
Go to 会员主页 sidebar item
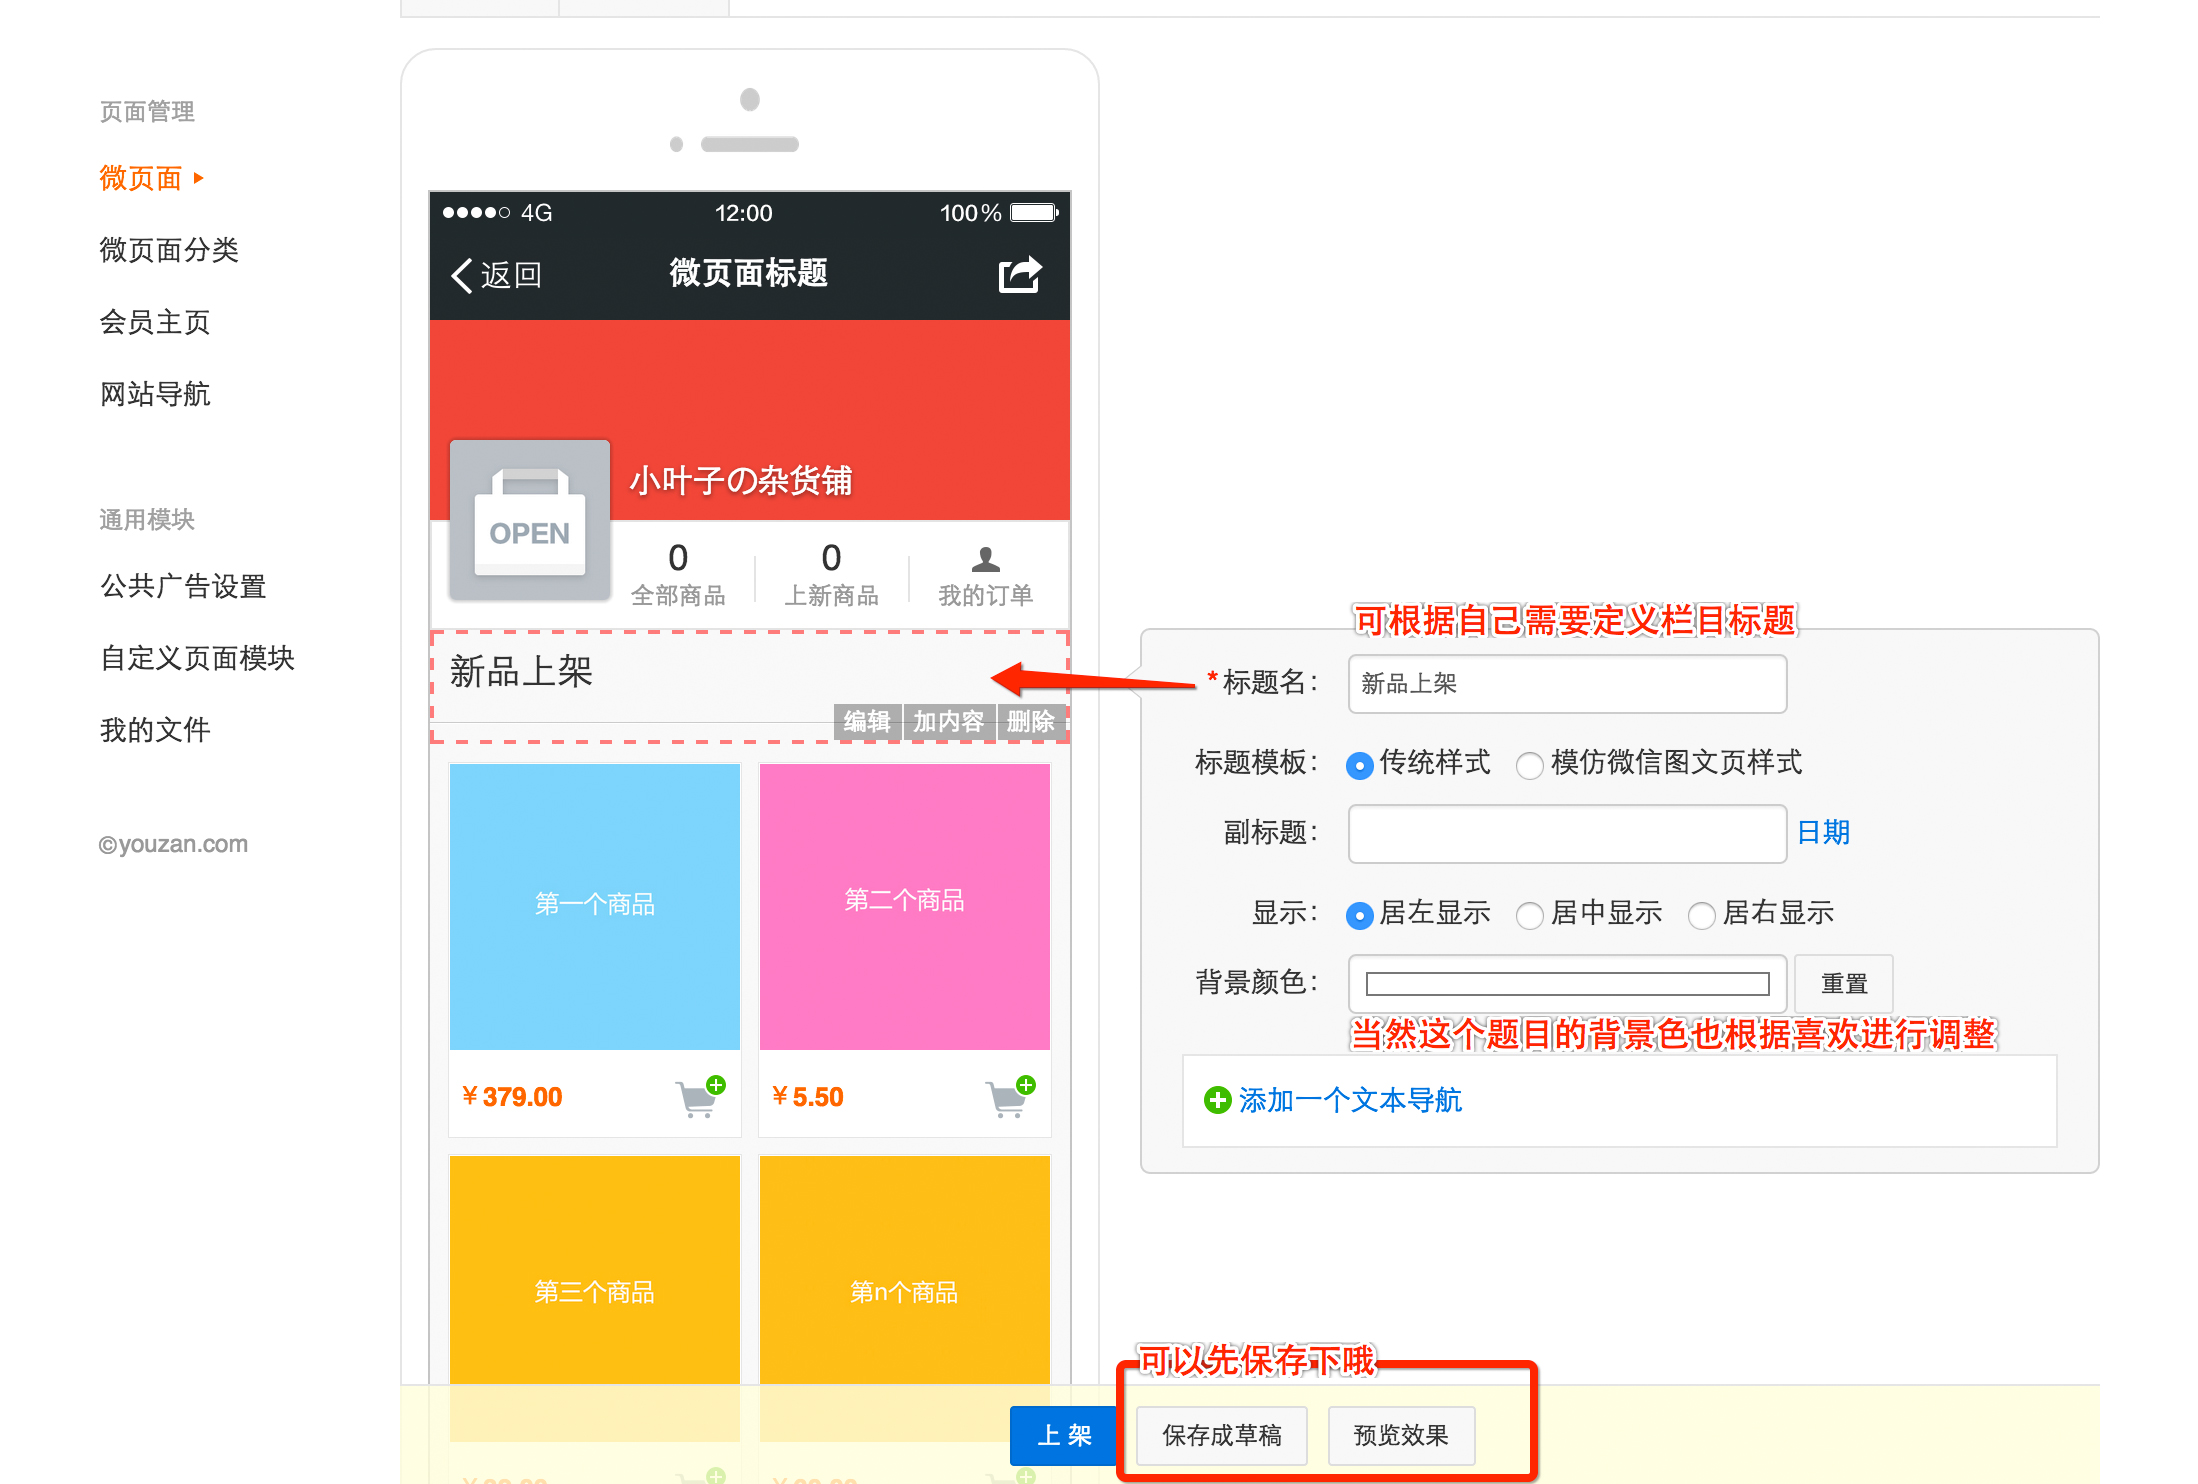tap(155, 322)
